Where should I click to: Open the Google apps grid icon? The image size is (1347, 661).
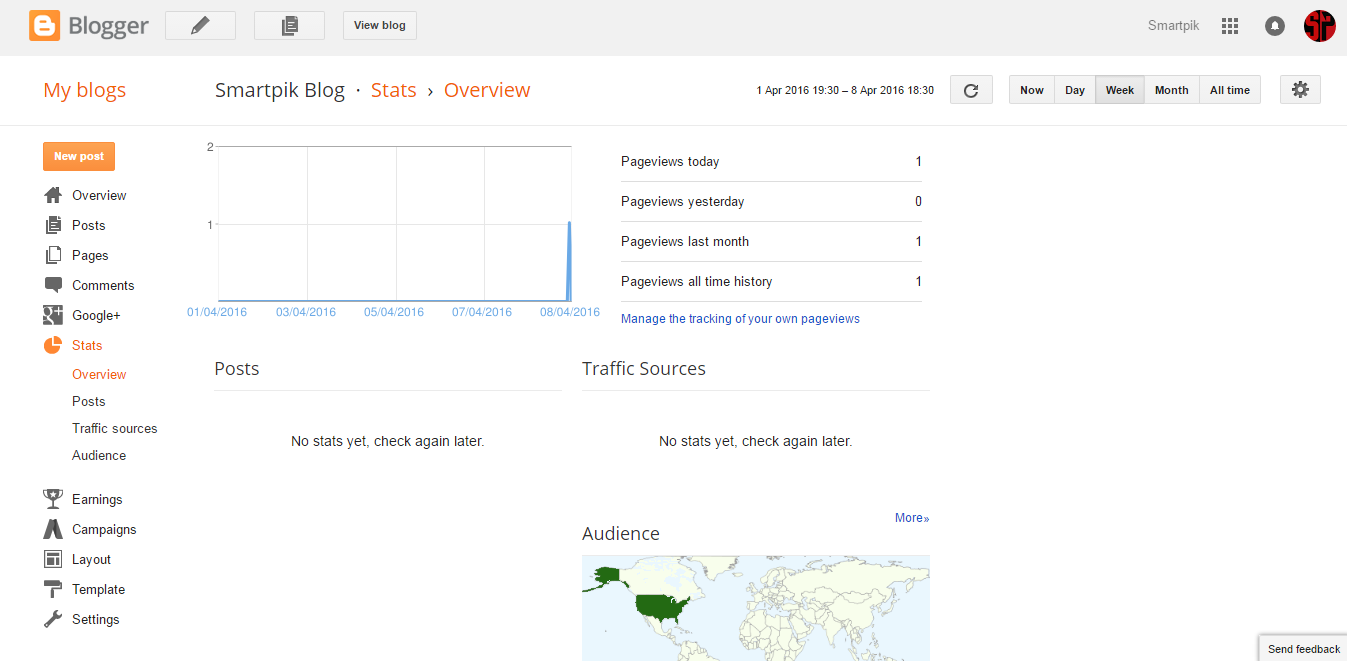click(x=1230, y=26)
